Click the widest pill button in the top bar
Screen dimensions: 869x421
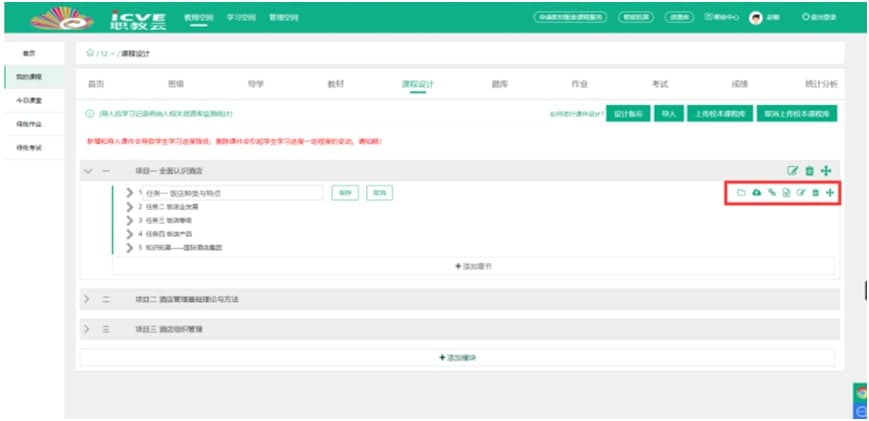(x=570, y=18)
